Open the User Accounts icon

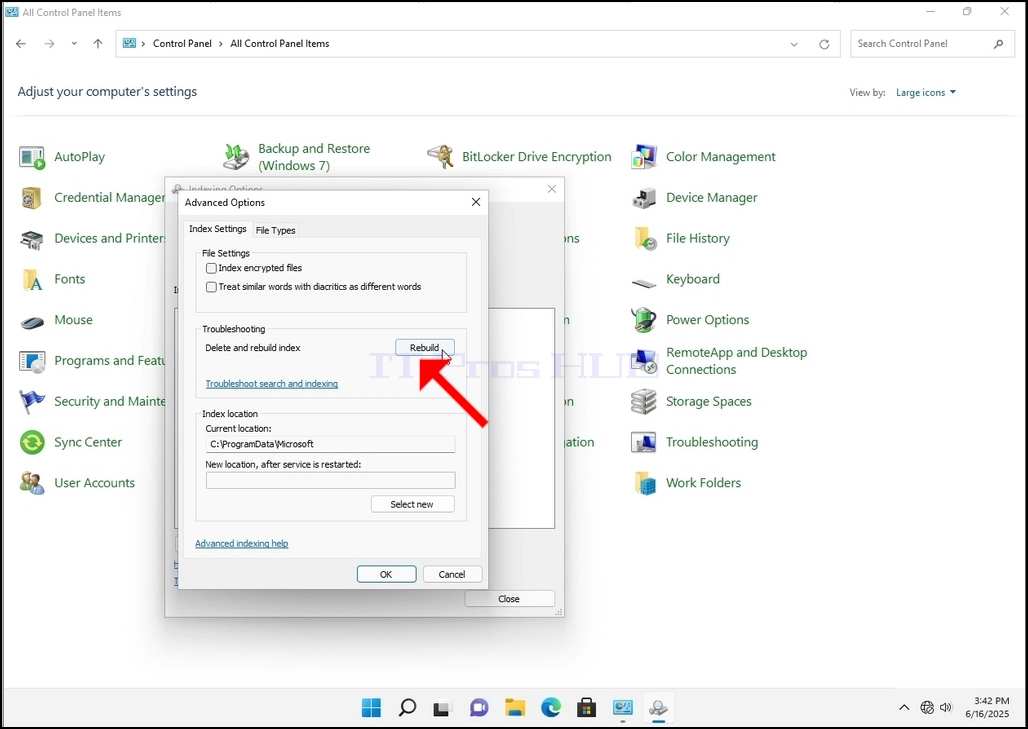pos(32,483)
